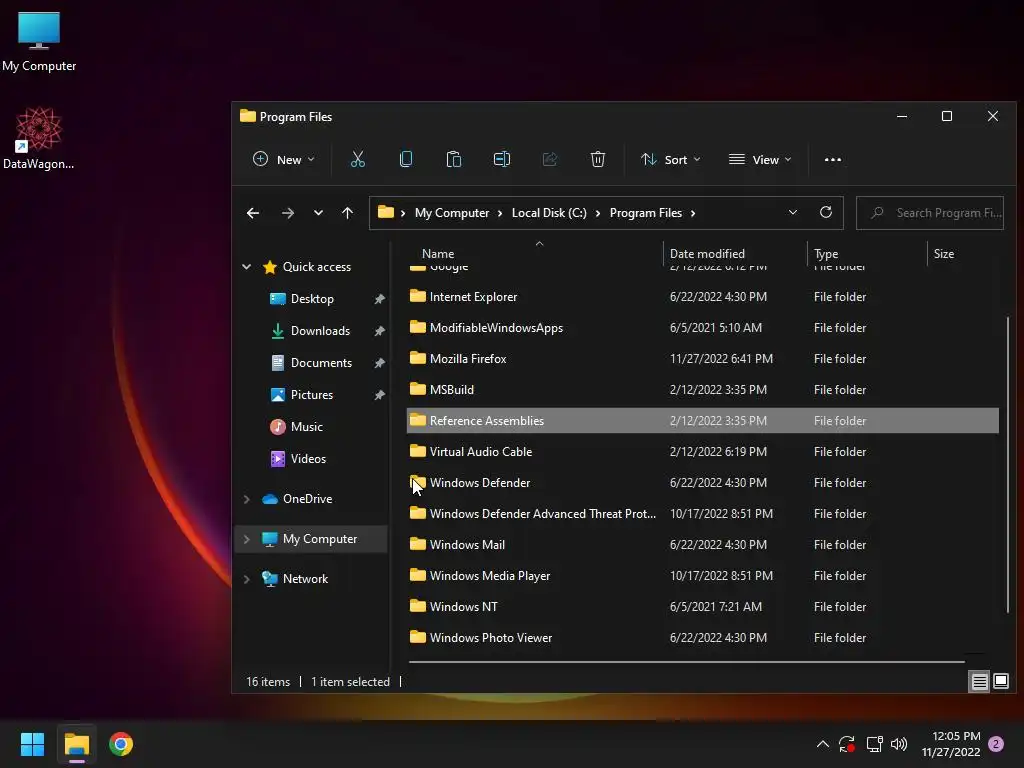The width and height of the screenshot is (1024, 768).
Task: Open Videos in sidebar
Action: pyautogui.click(x=308, y=459)
